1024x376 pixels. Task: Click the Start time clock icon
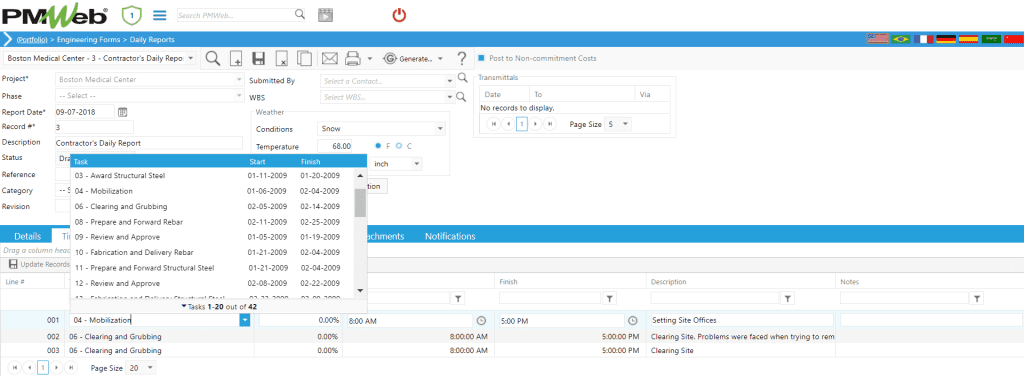tap(481, 321)
